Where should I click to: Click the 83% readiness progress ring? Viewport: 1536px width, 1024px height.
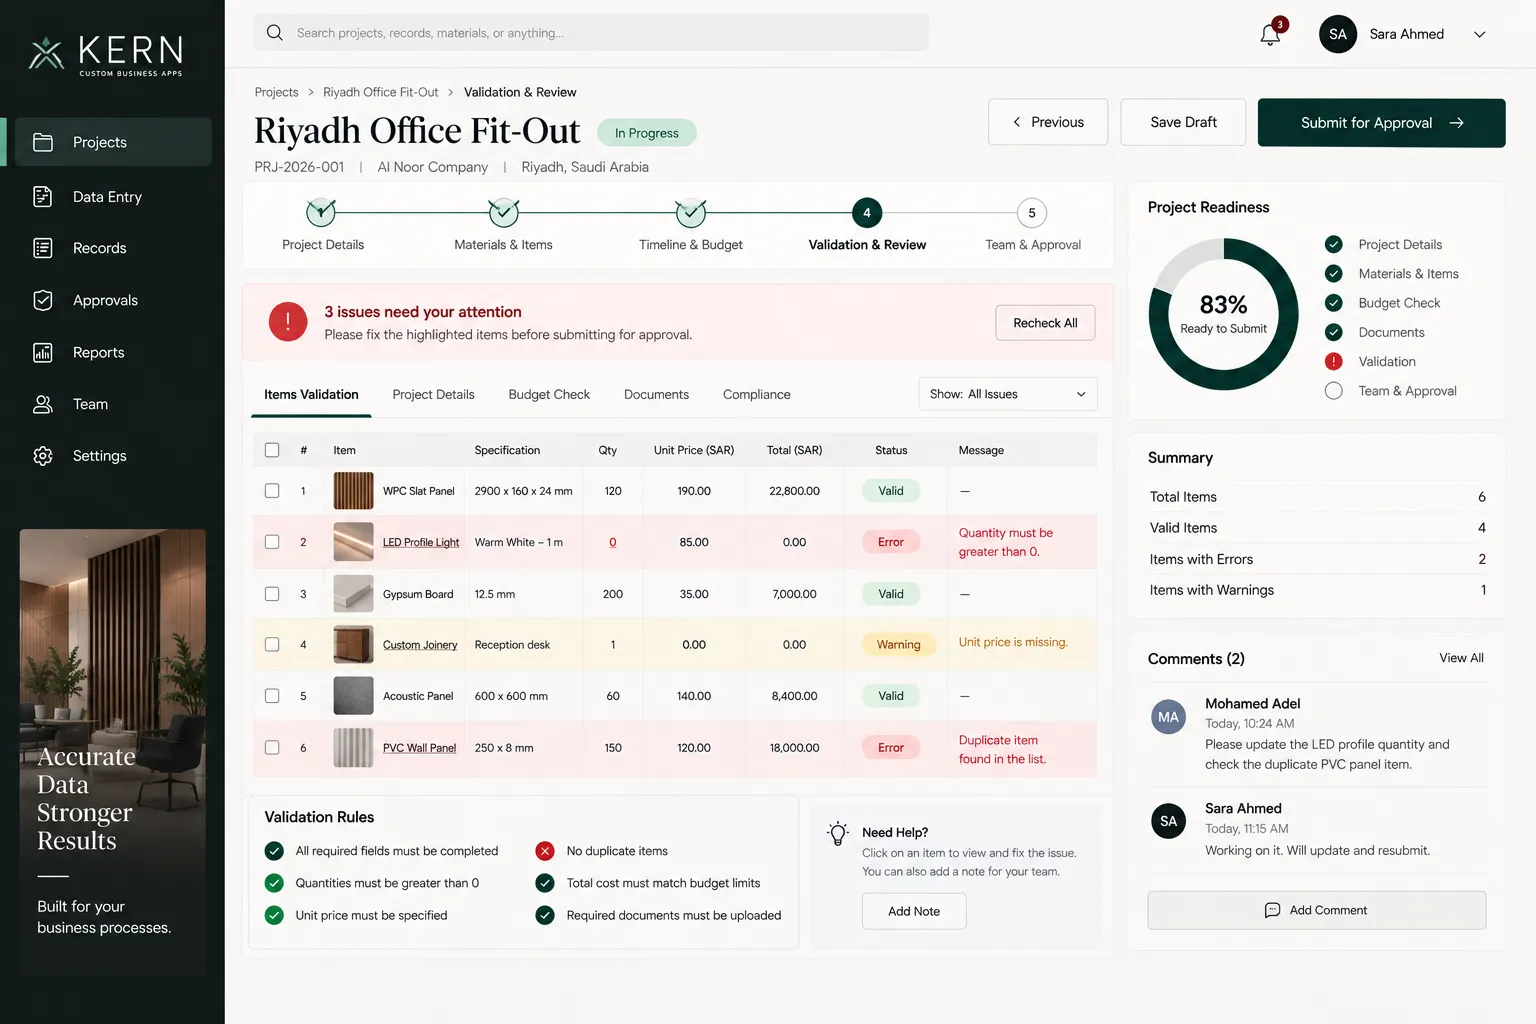click(x=1223, y=314)
